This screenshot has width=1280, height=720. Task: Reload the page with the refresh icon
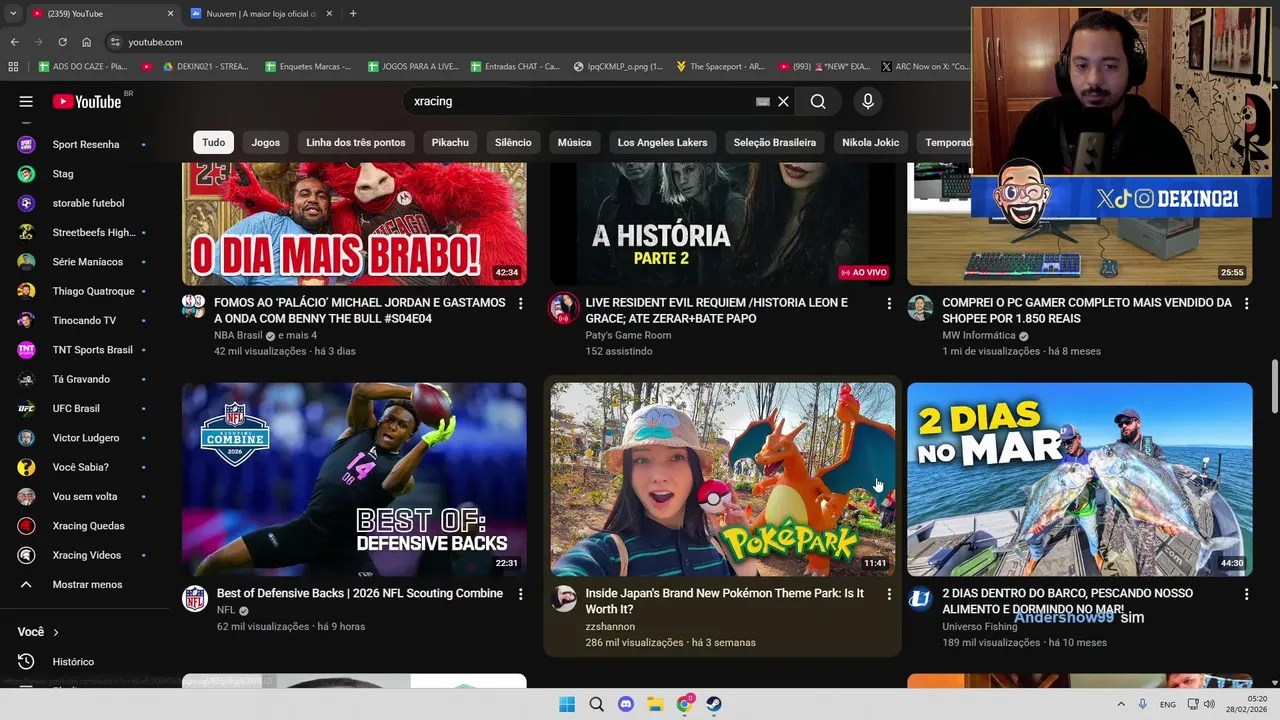(62, 42)
